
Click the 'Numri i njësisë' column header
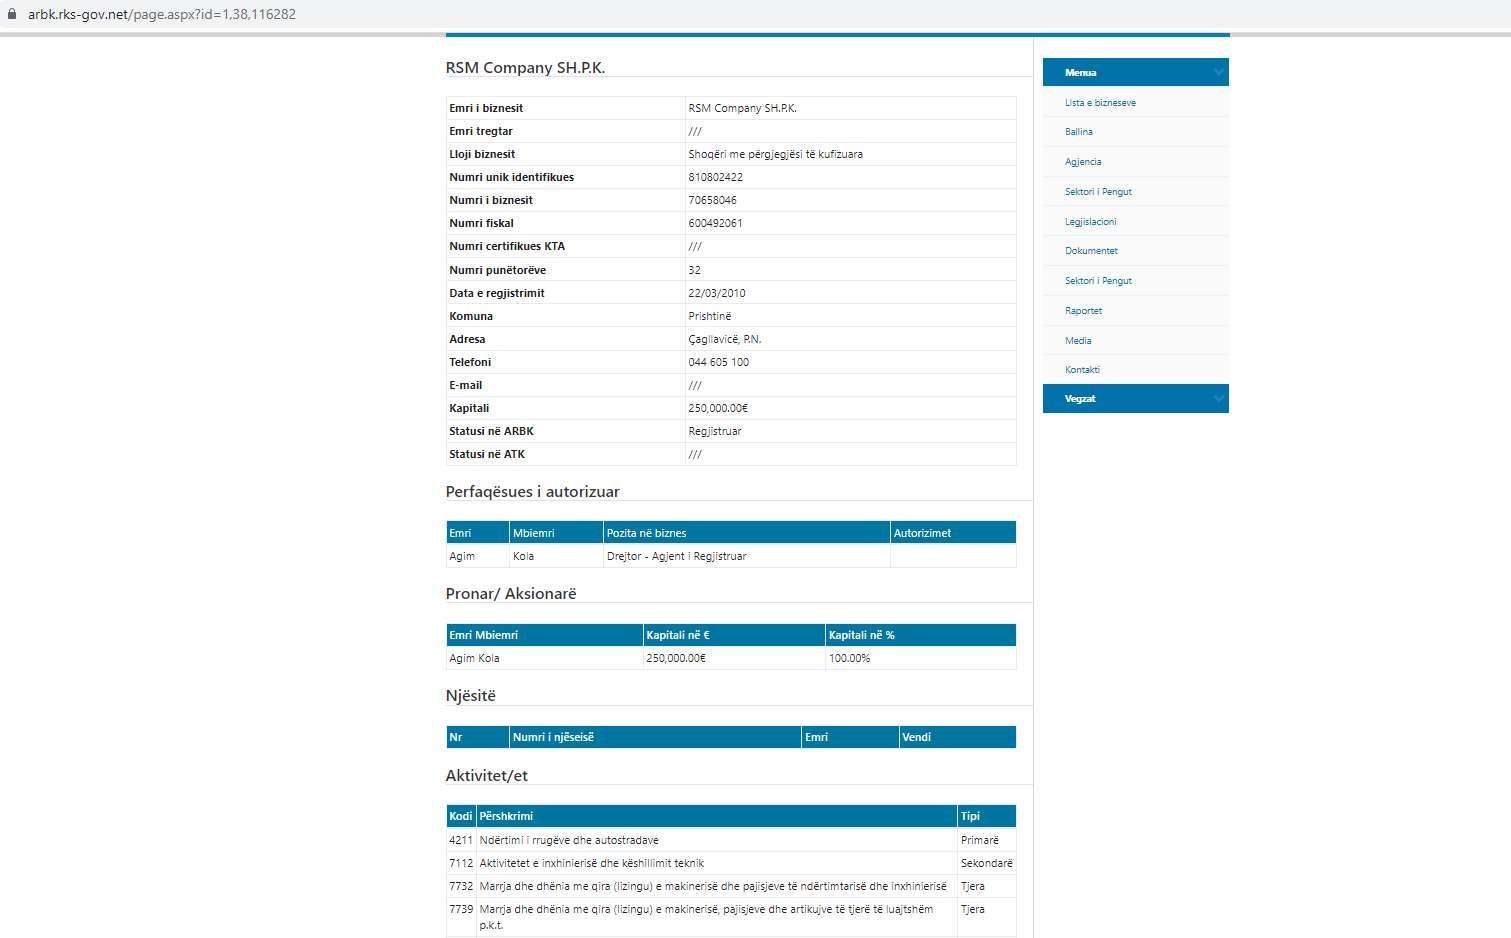click(553, 737)
